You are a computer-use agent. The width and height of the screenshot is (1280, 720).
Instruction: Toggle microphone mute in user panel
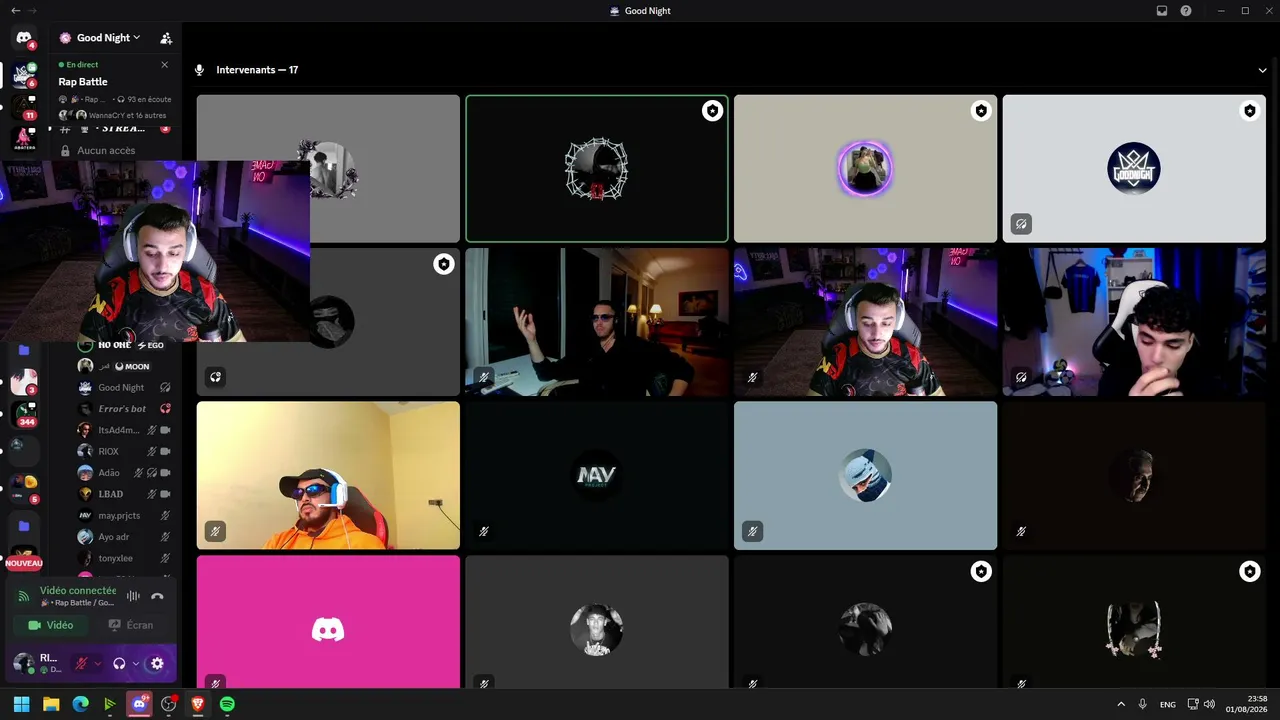81,663
